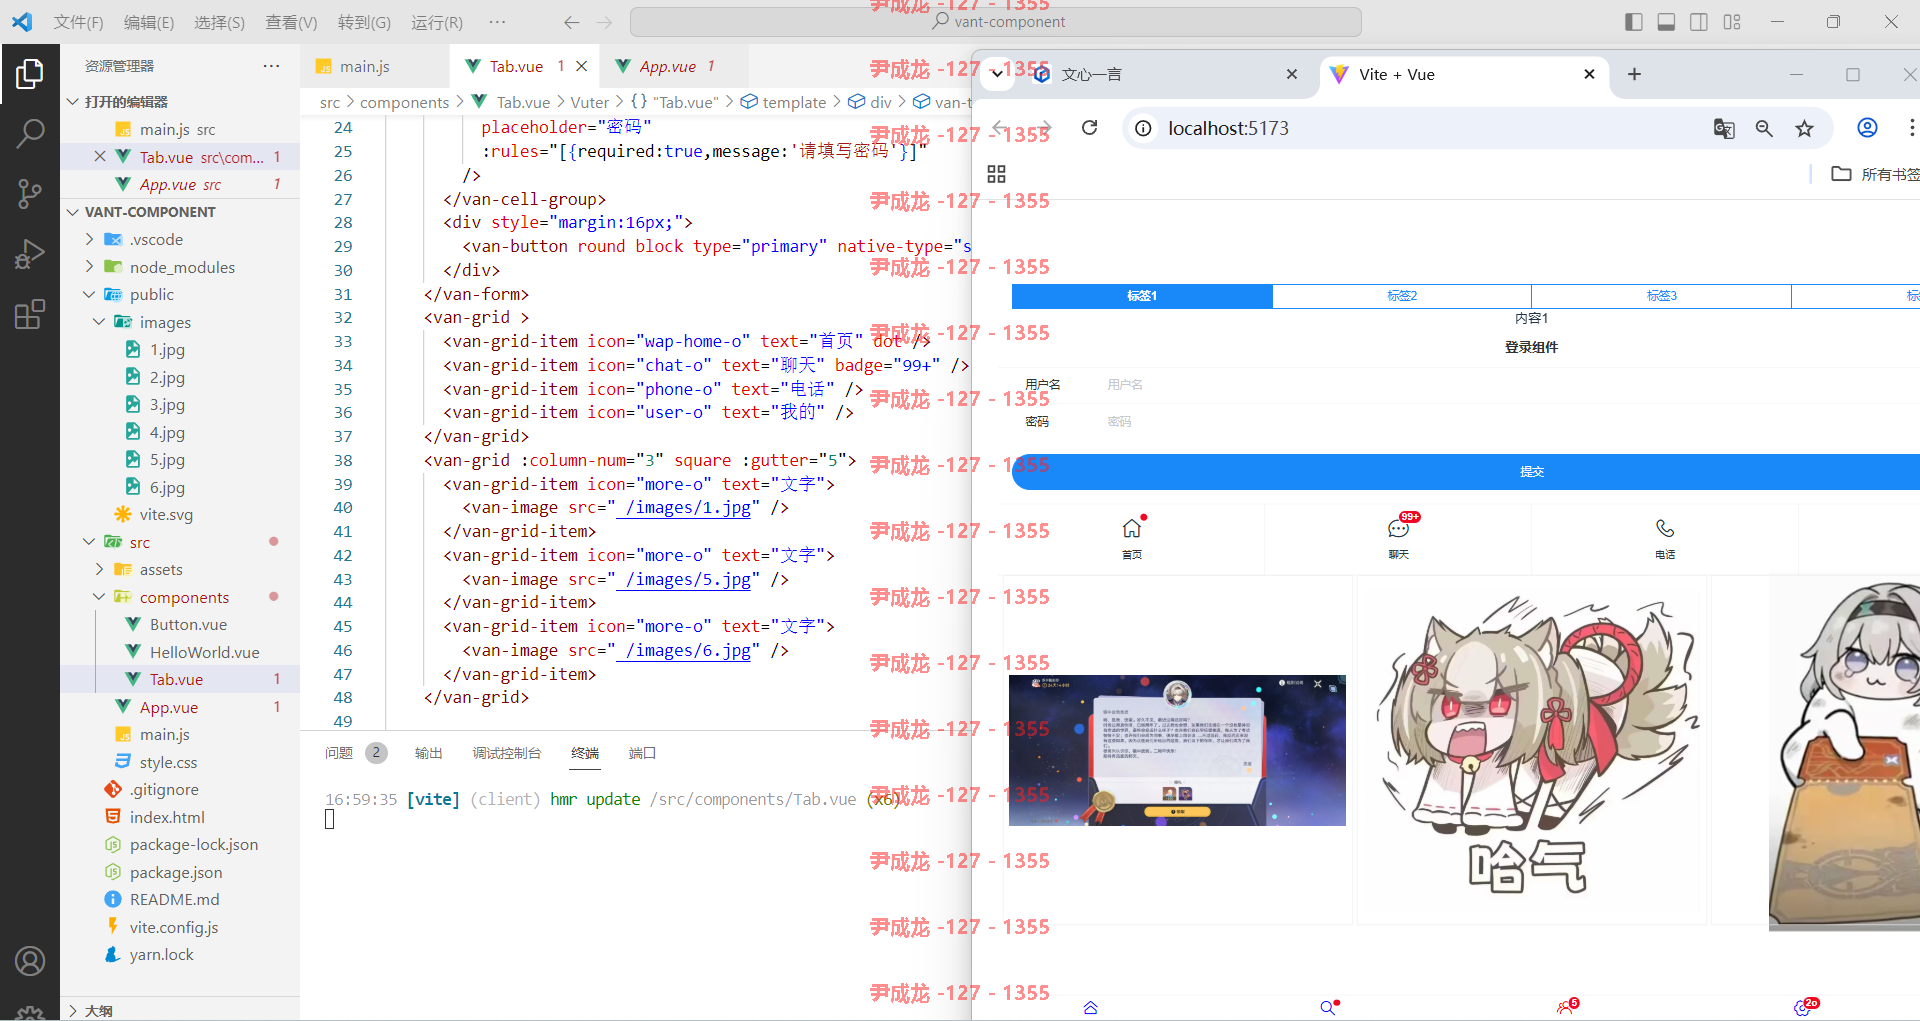Toggle bottom panel layout button
Viewport: 1920px width, 1021px height.
coord(1666,22)
